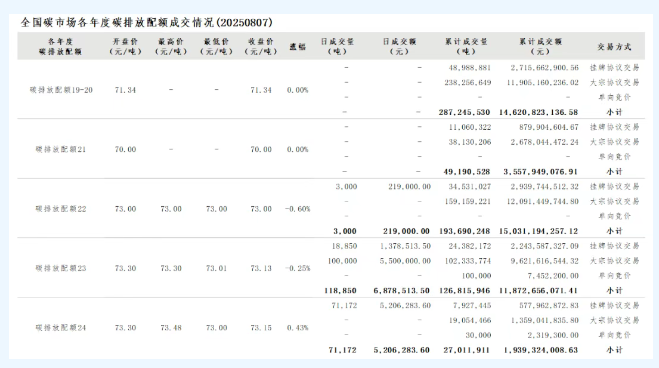Image resolution: width=659 pixels, height=368 pixels.
Task: Select the row label 碳排放配额21
Action: (61, 149)
